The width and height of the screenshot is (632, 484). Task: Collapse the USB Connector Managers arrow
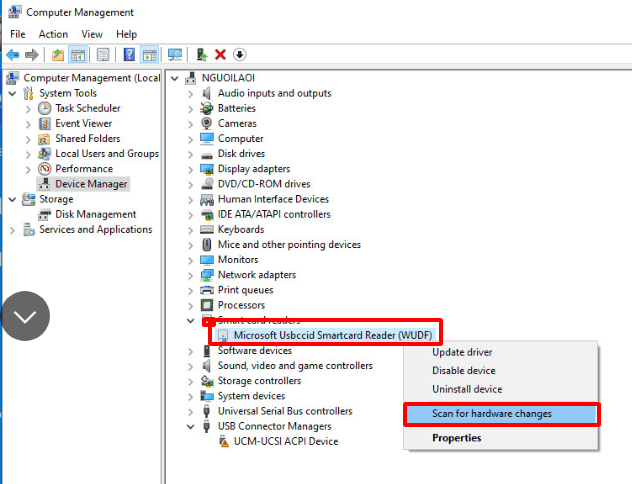click(x=191, y=426)
